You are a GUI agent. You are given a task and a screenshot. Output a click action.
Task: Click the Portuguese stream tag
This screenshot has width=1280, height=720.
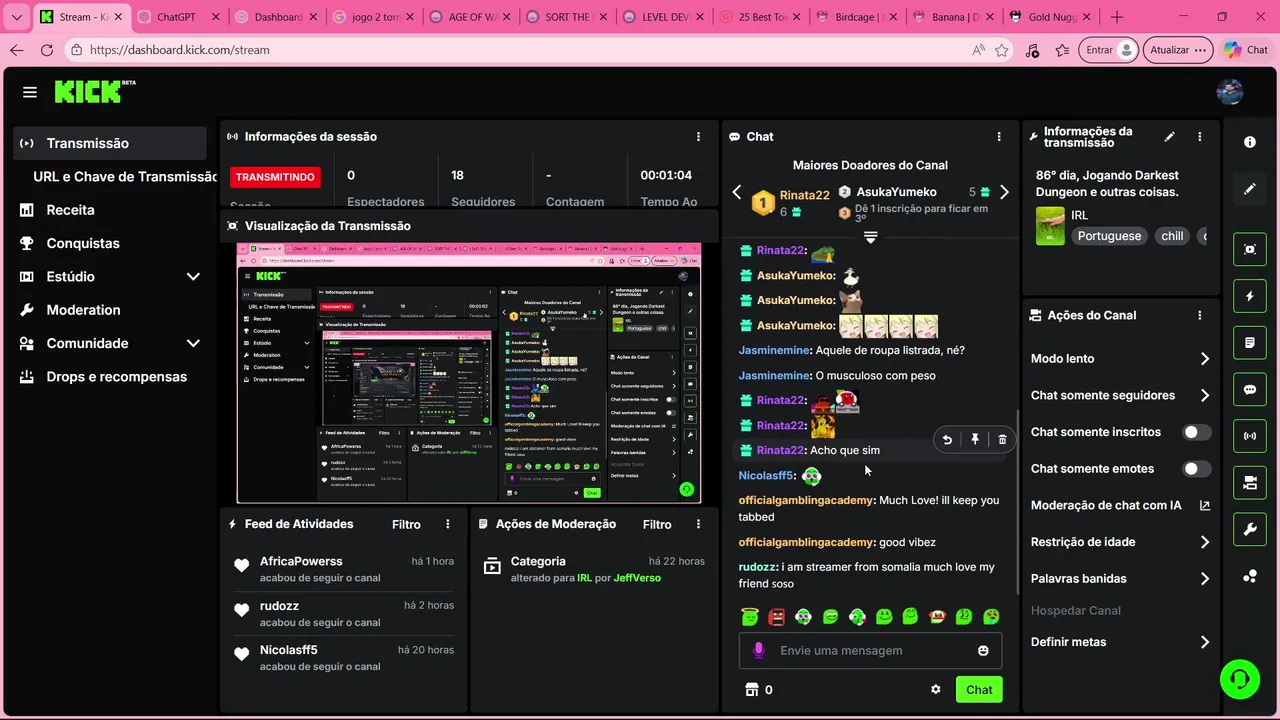1109,236
